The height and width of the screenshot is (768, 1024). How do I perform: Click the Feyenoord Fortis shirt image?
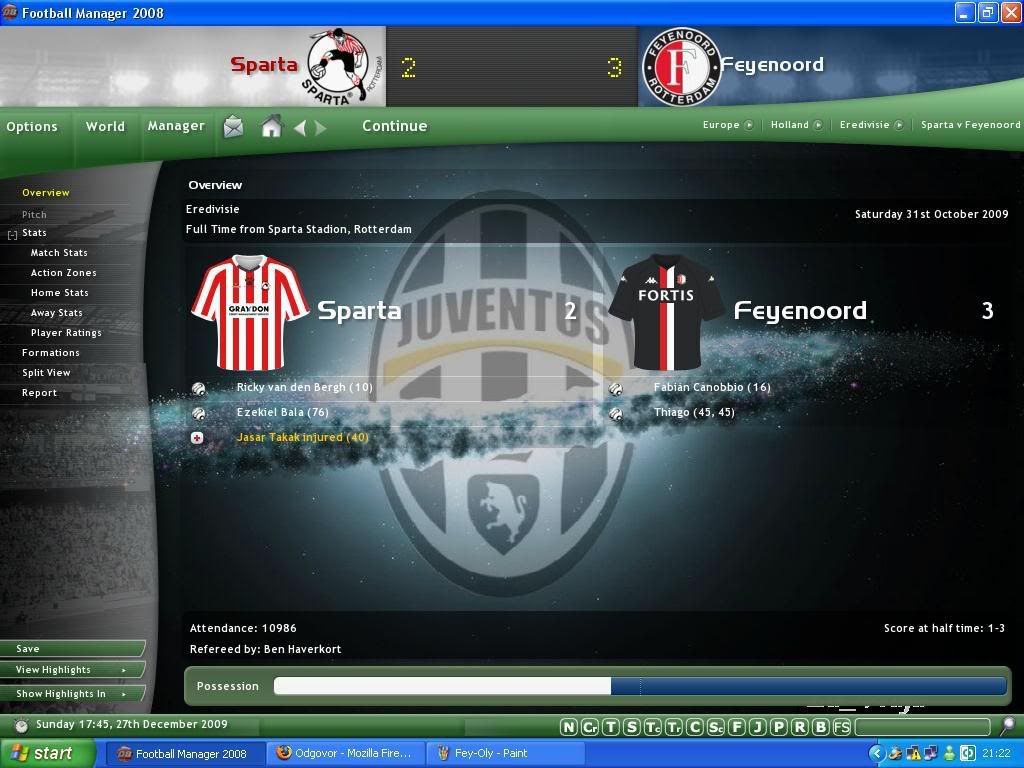666,313
